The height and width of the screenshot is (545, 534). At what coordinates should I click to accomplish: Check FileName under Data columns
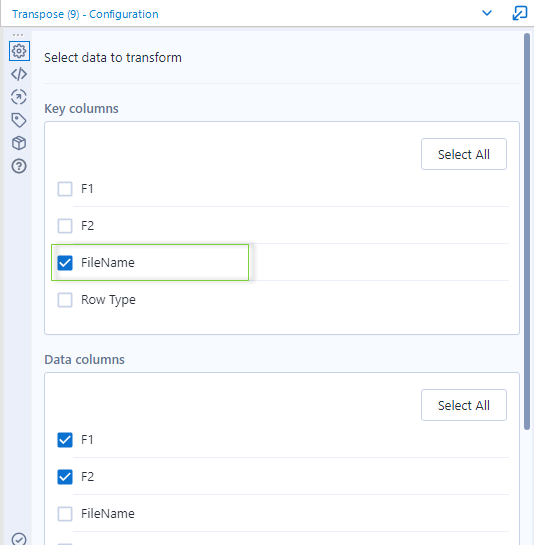pyautogui.click(x=65, y=514)
